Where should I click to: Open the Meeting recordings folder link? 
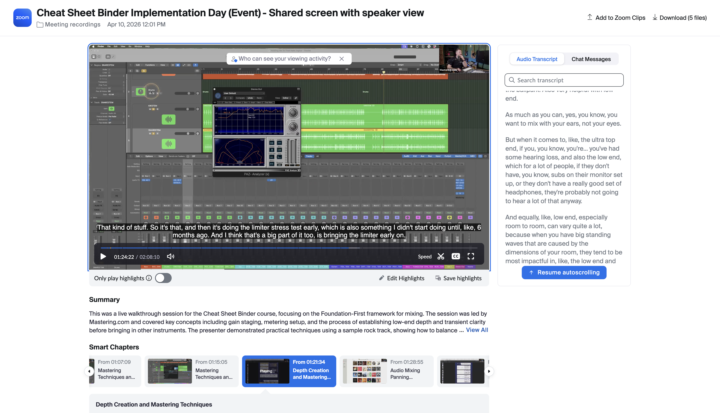tap(68, 24)
